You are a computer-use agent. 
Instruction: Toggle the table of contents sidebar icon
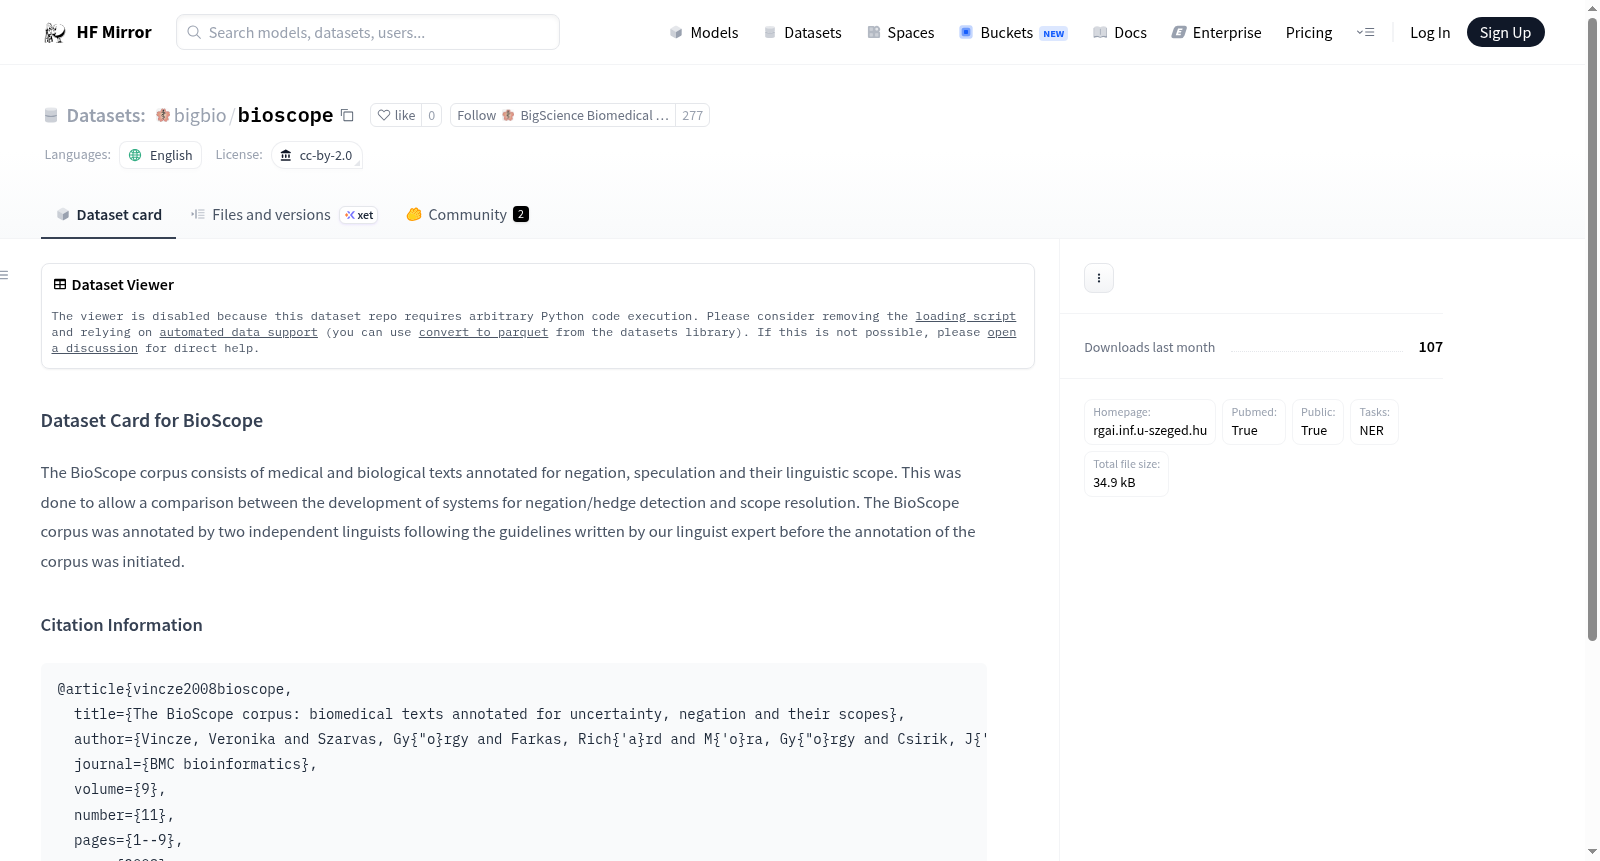(5, 275)
